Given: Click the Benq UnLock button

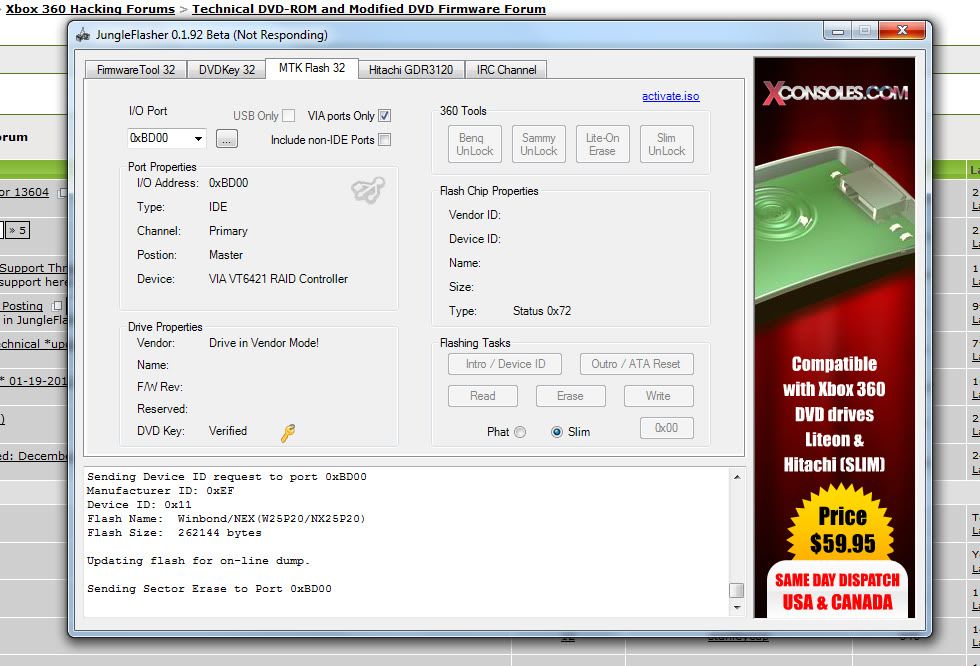Looking at the screenshot, I should point(475,144).
